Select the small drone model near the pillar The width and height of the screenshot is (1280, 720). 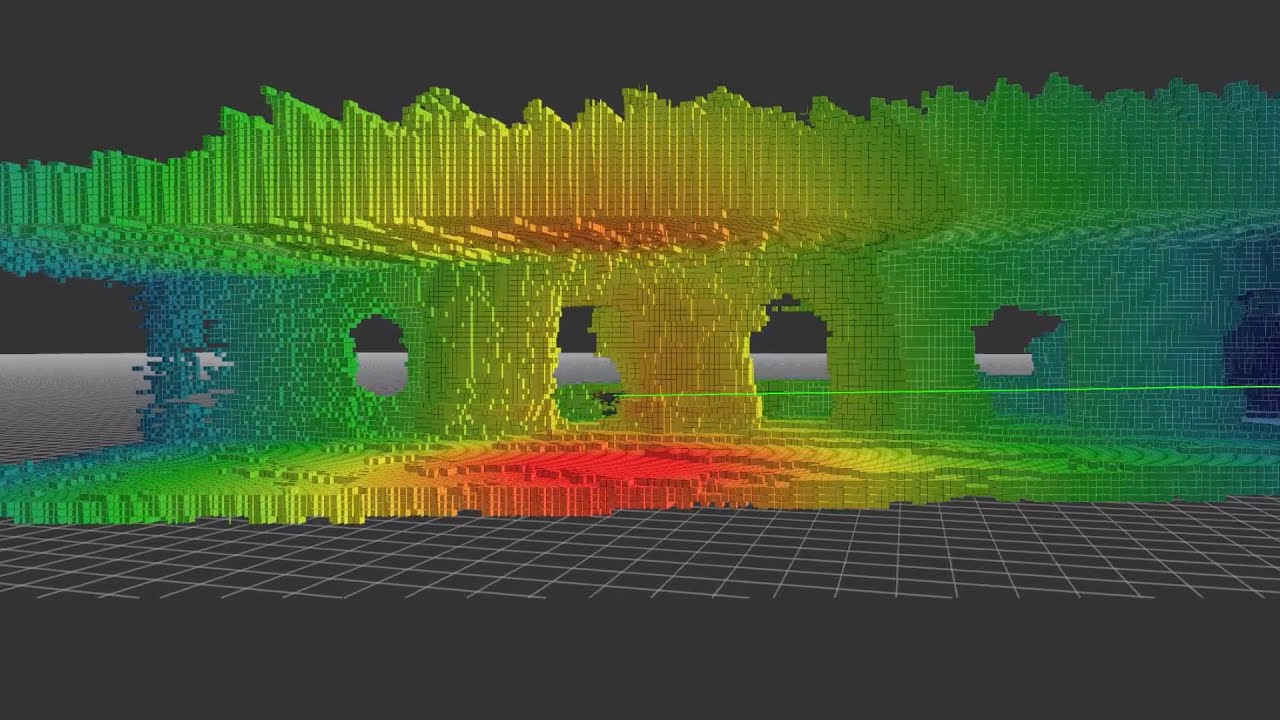[x=606, y=398]
